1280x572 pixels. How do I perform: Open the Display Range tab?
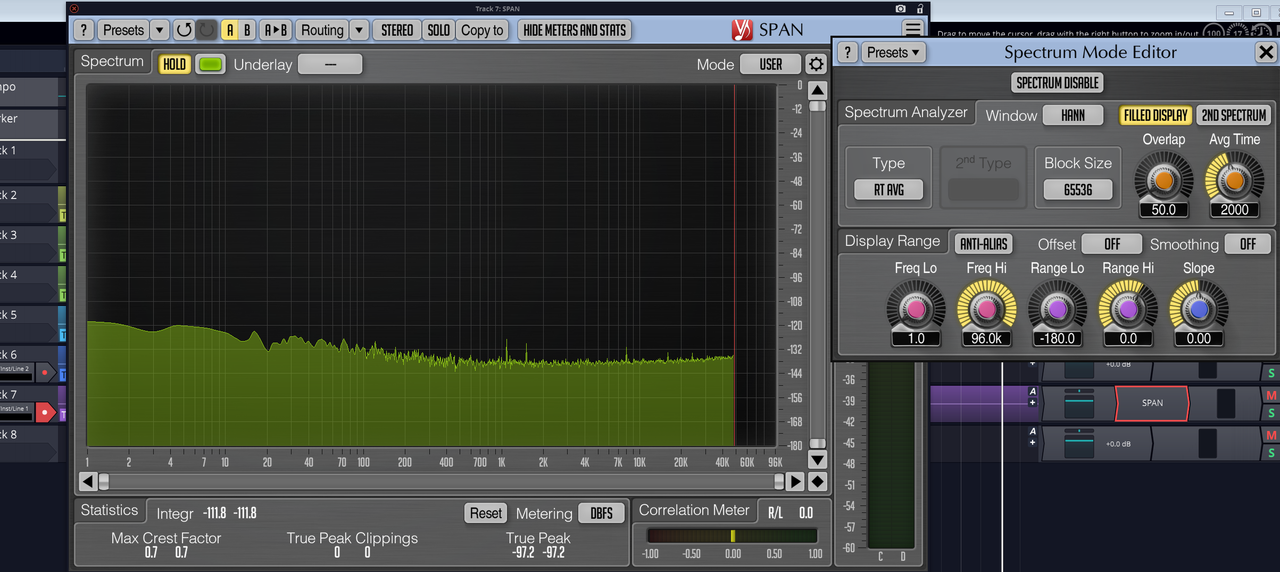(x=892, y=241)
